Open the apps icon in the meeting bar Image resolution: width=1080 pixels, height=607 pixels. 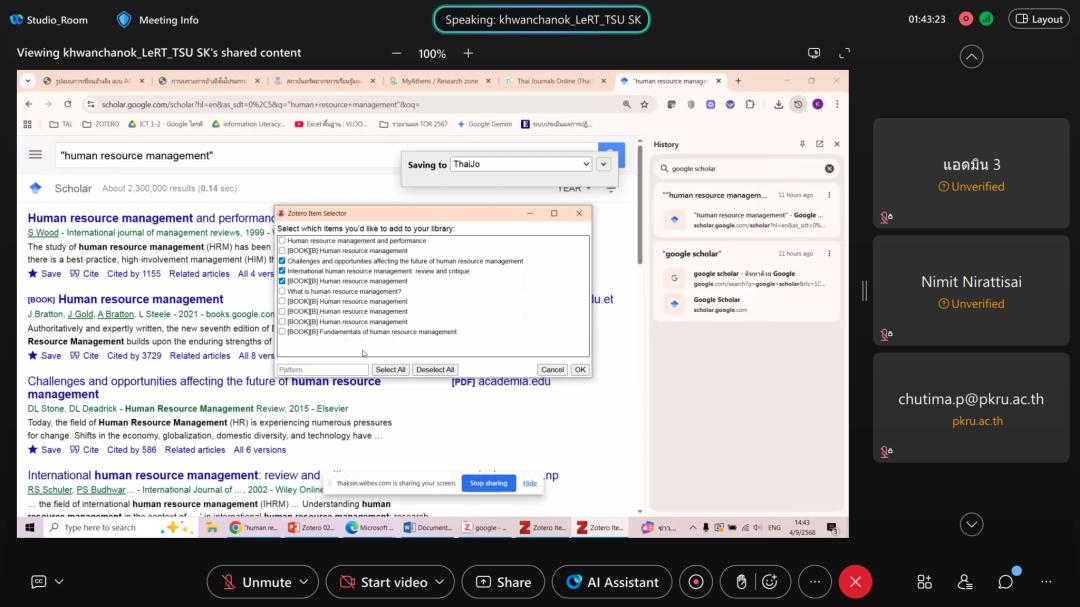(924, 582)
